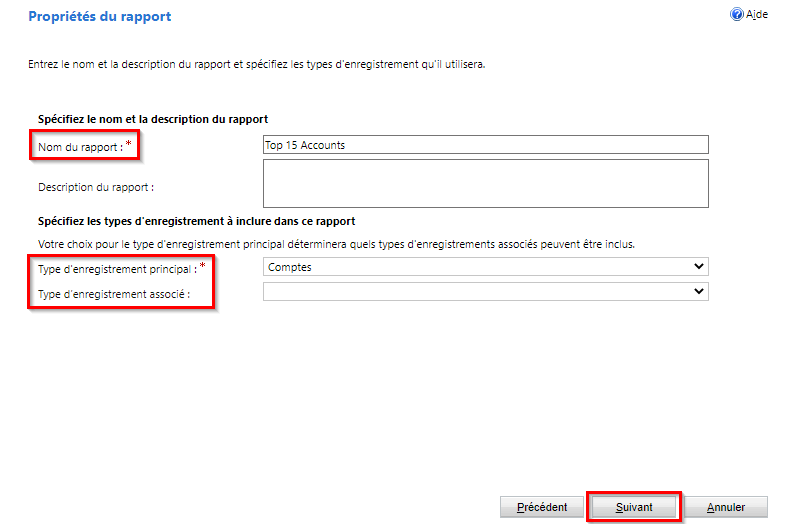
Task: Click 'Spécifiez le nom et la description' heading
Action: click(x=153, y=119)
